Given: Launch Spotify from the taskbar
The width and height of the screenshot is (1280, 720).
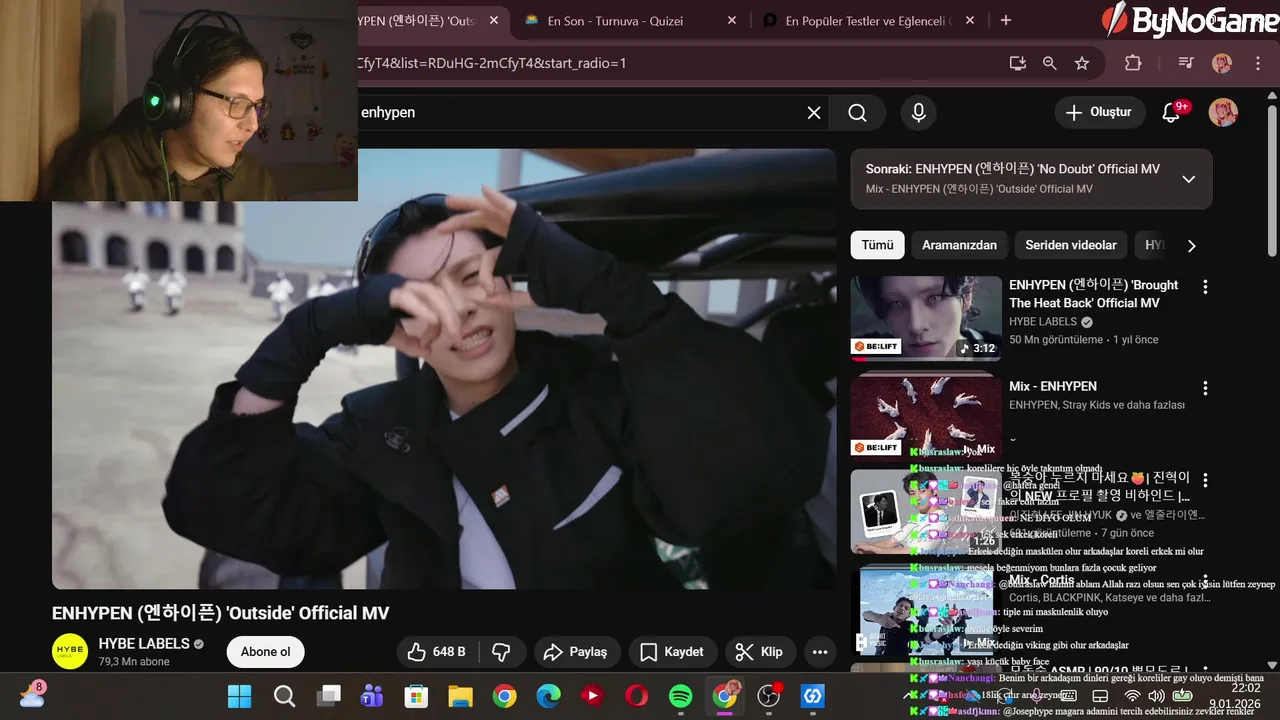Looking at the screenshot, I should click(680, 696).
